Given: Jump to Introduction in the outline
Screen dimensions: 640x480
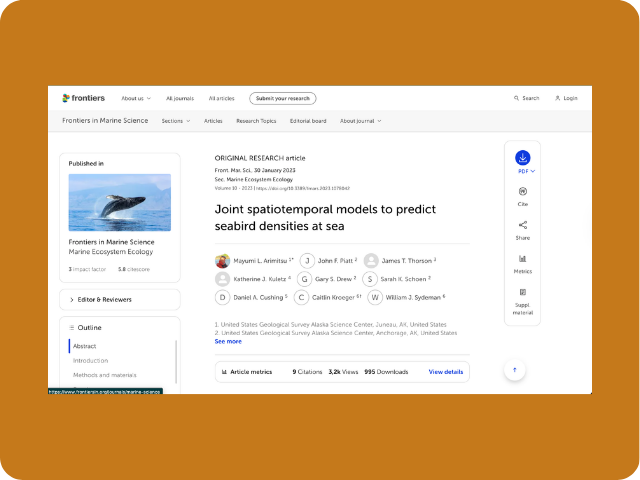Looking at the screenshot, I should point(90,361).
